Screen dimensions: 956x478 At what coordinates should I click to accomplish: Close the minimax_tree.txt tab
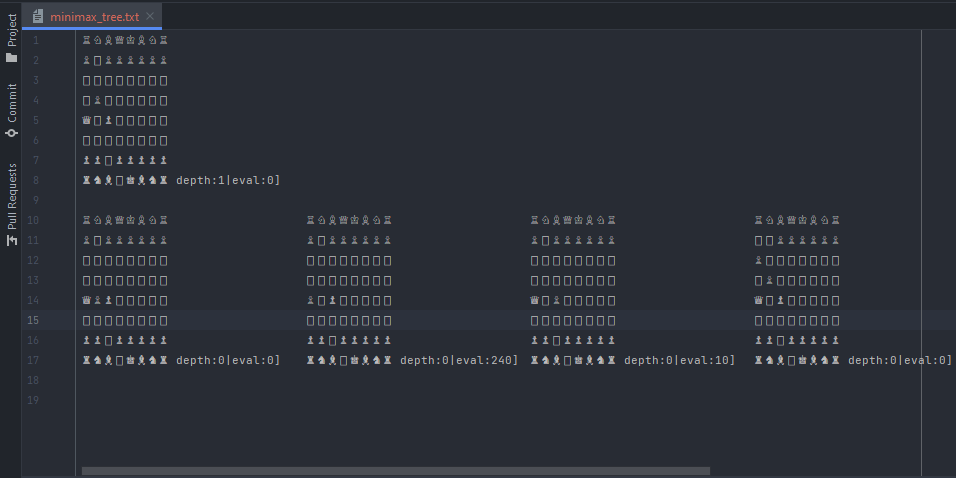(x=150, y=16)
